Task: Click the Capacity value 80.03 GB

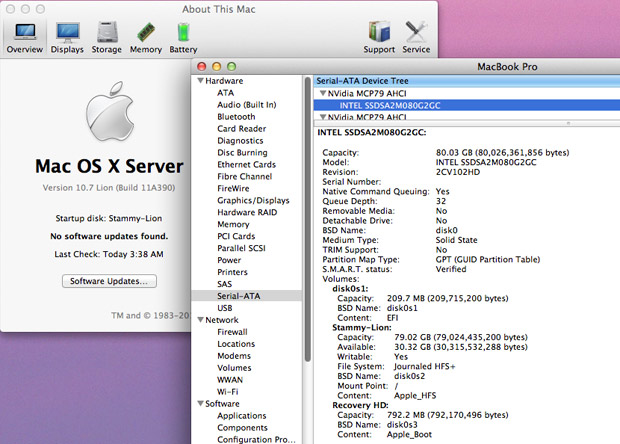Action: (x=502, y=153)
